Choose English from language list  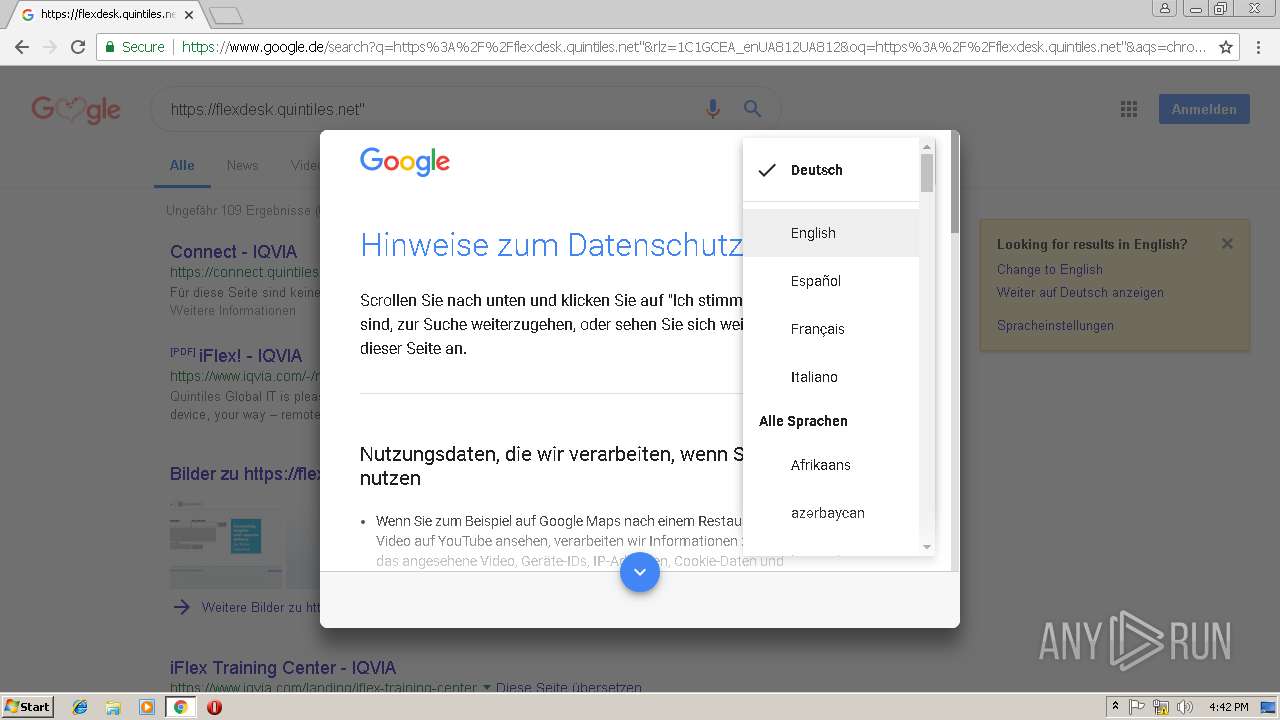click(831, 233)
